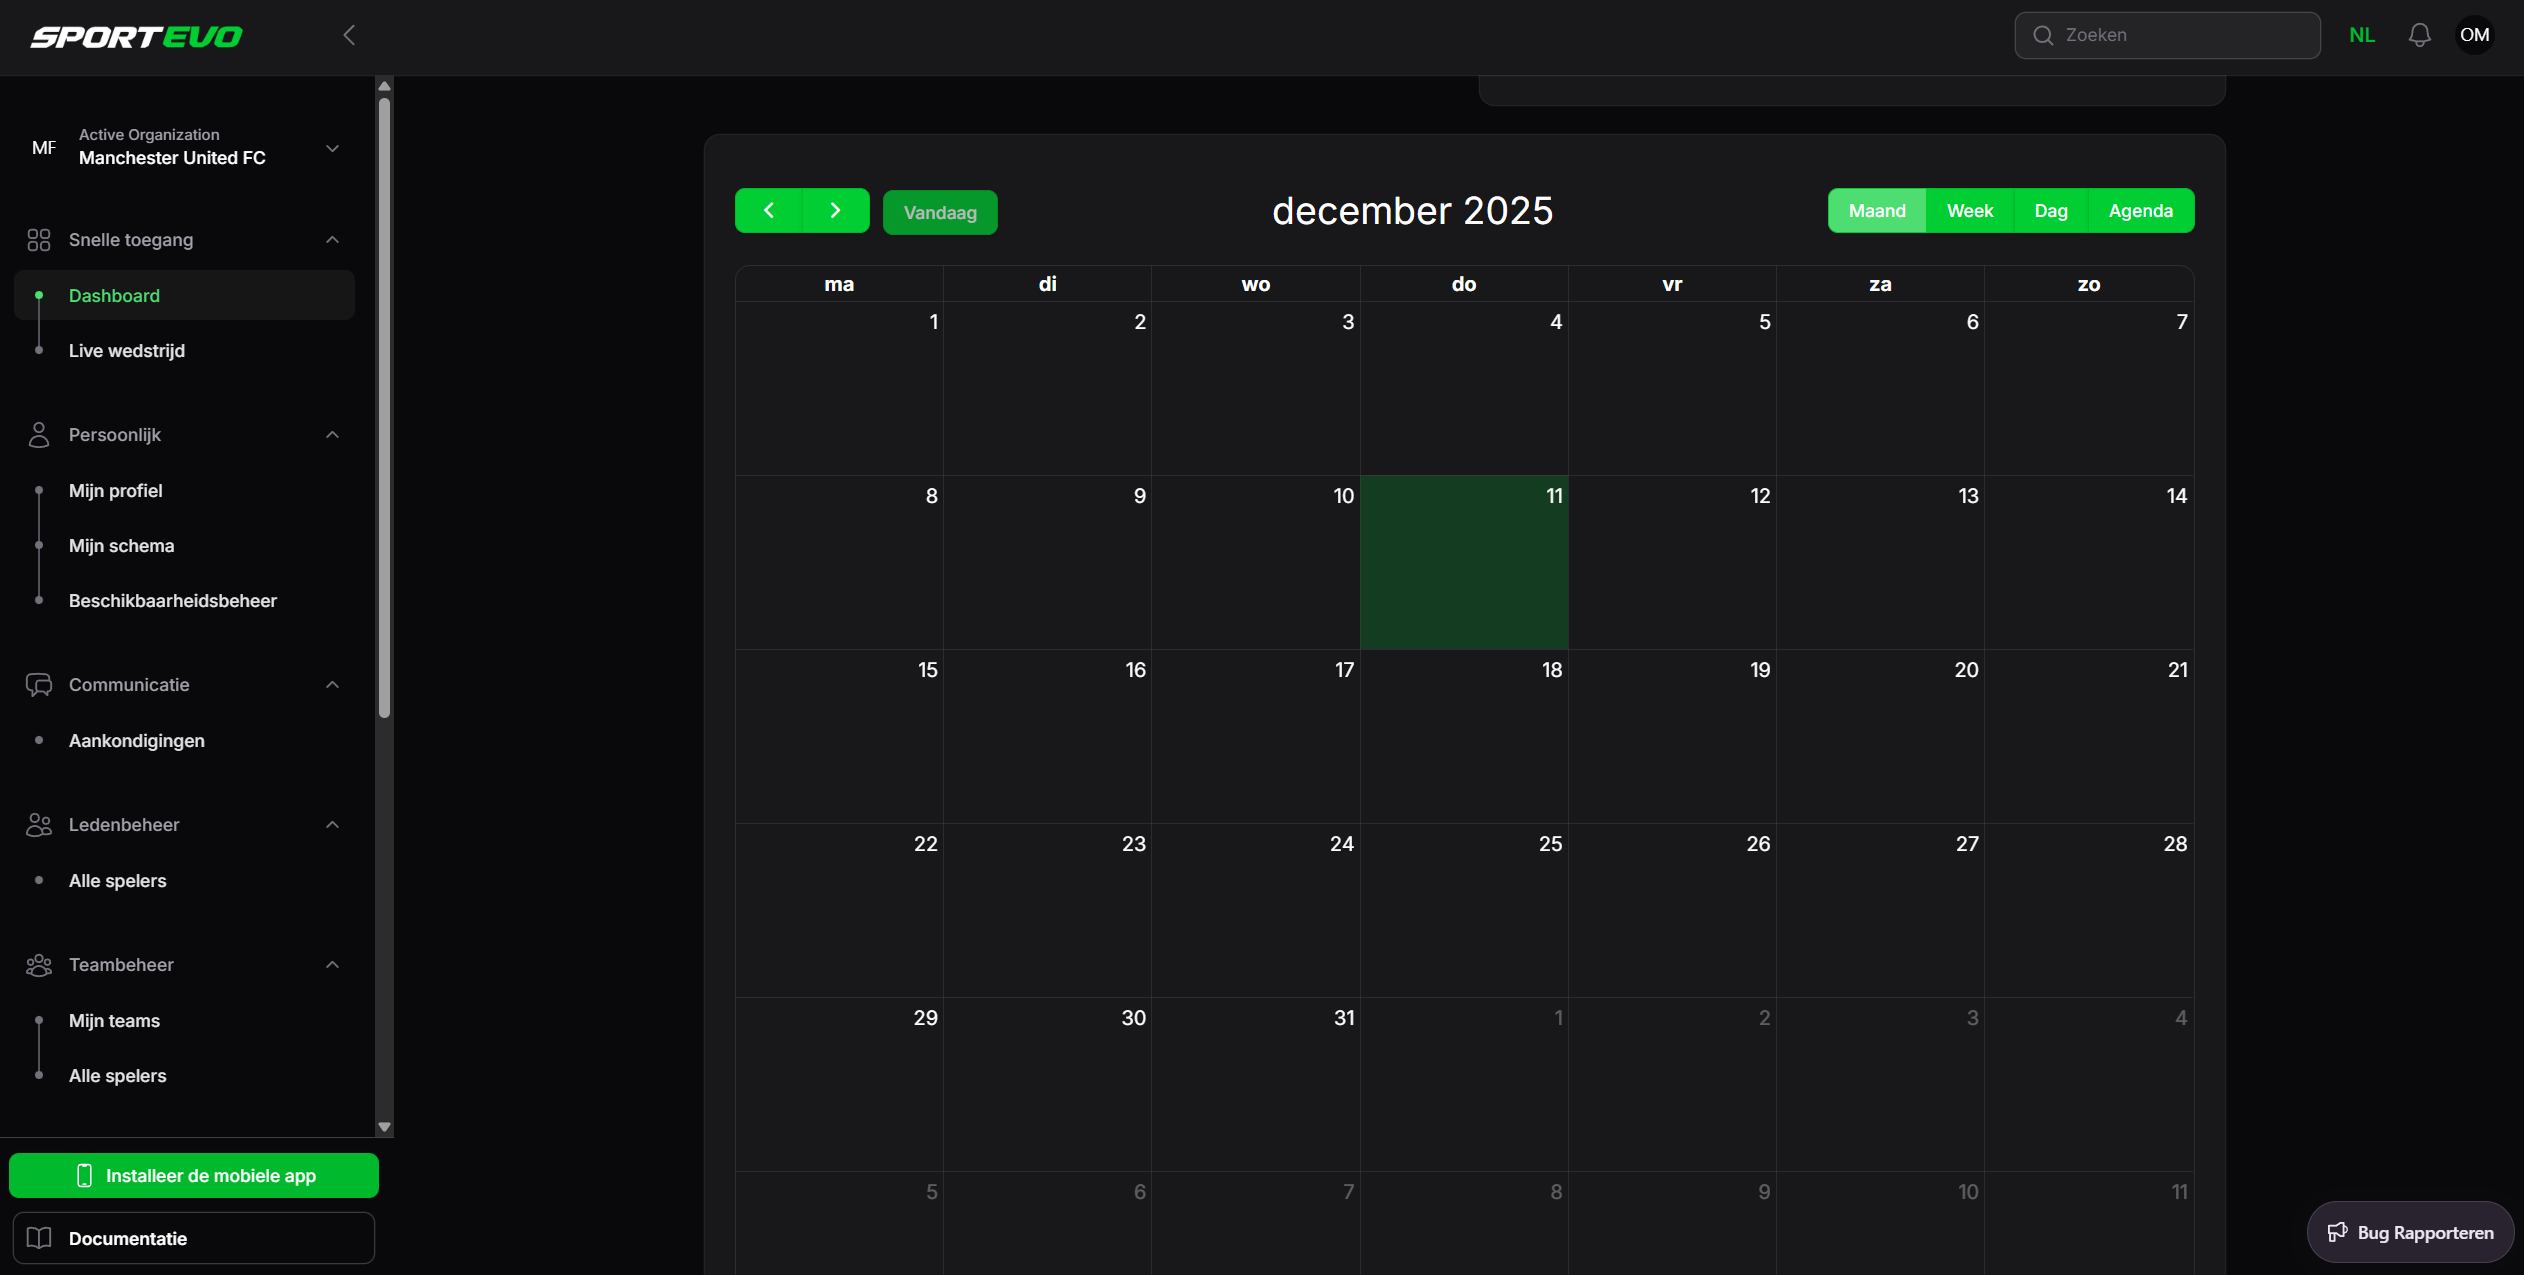This screenshot has width=2524, height=1275.
Task: Click the OM avatar in the top right
Action: pyautogui.click(x=2475, y=34)
